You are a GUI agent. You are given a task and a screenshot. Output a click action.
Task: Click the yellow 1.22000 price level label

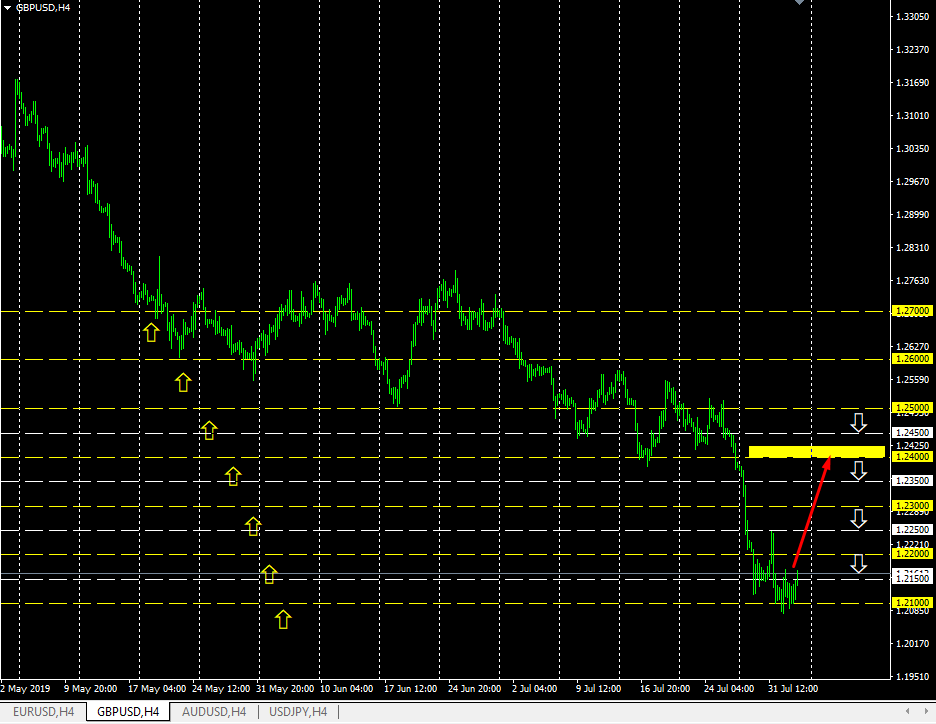click(912, 554)
